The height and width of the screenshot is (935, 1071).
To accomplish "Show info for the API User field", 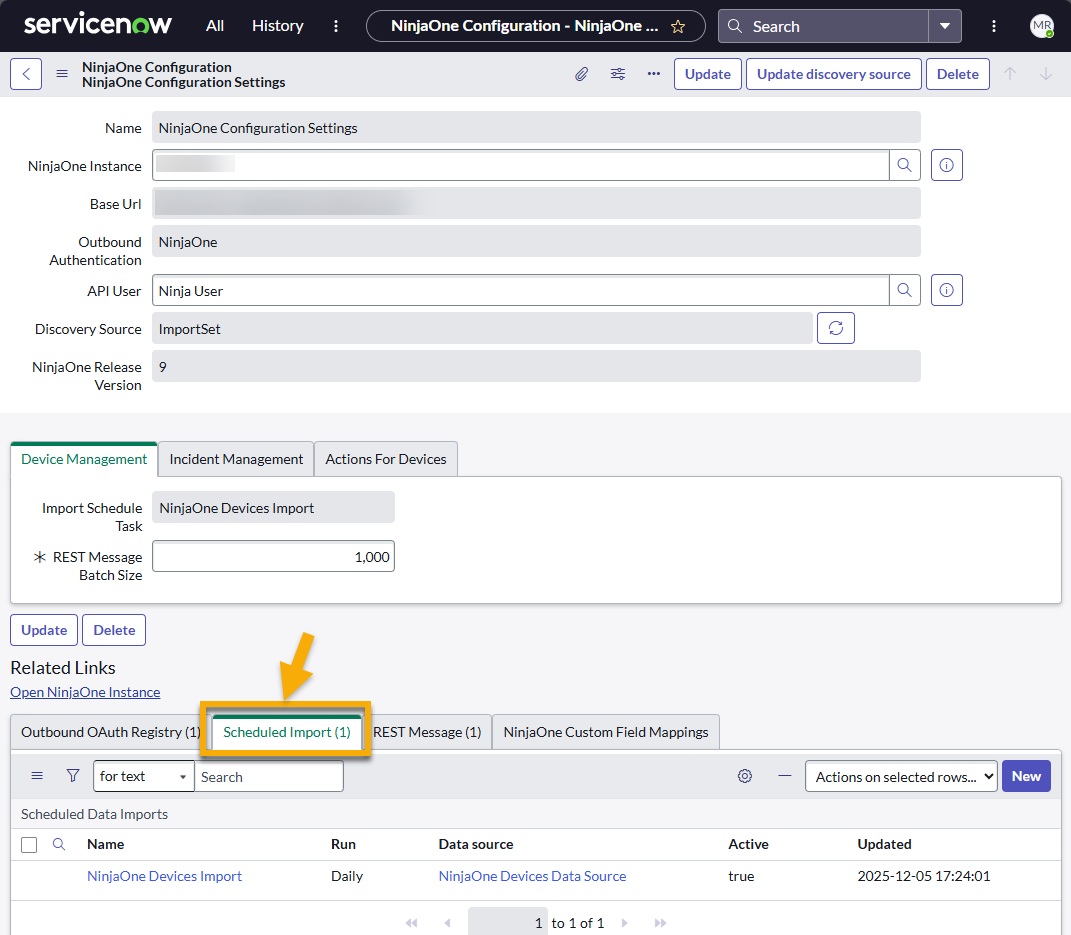I will tap(946, 291).
